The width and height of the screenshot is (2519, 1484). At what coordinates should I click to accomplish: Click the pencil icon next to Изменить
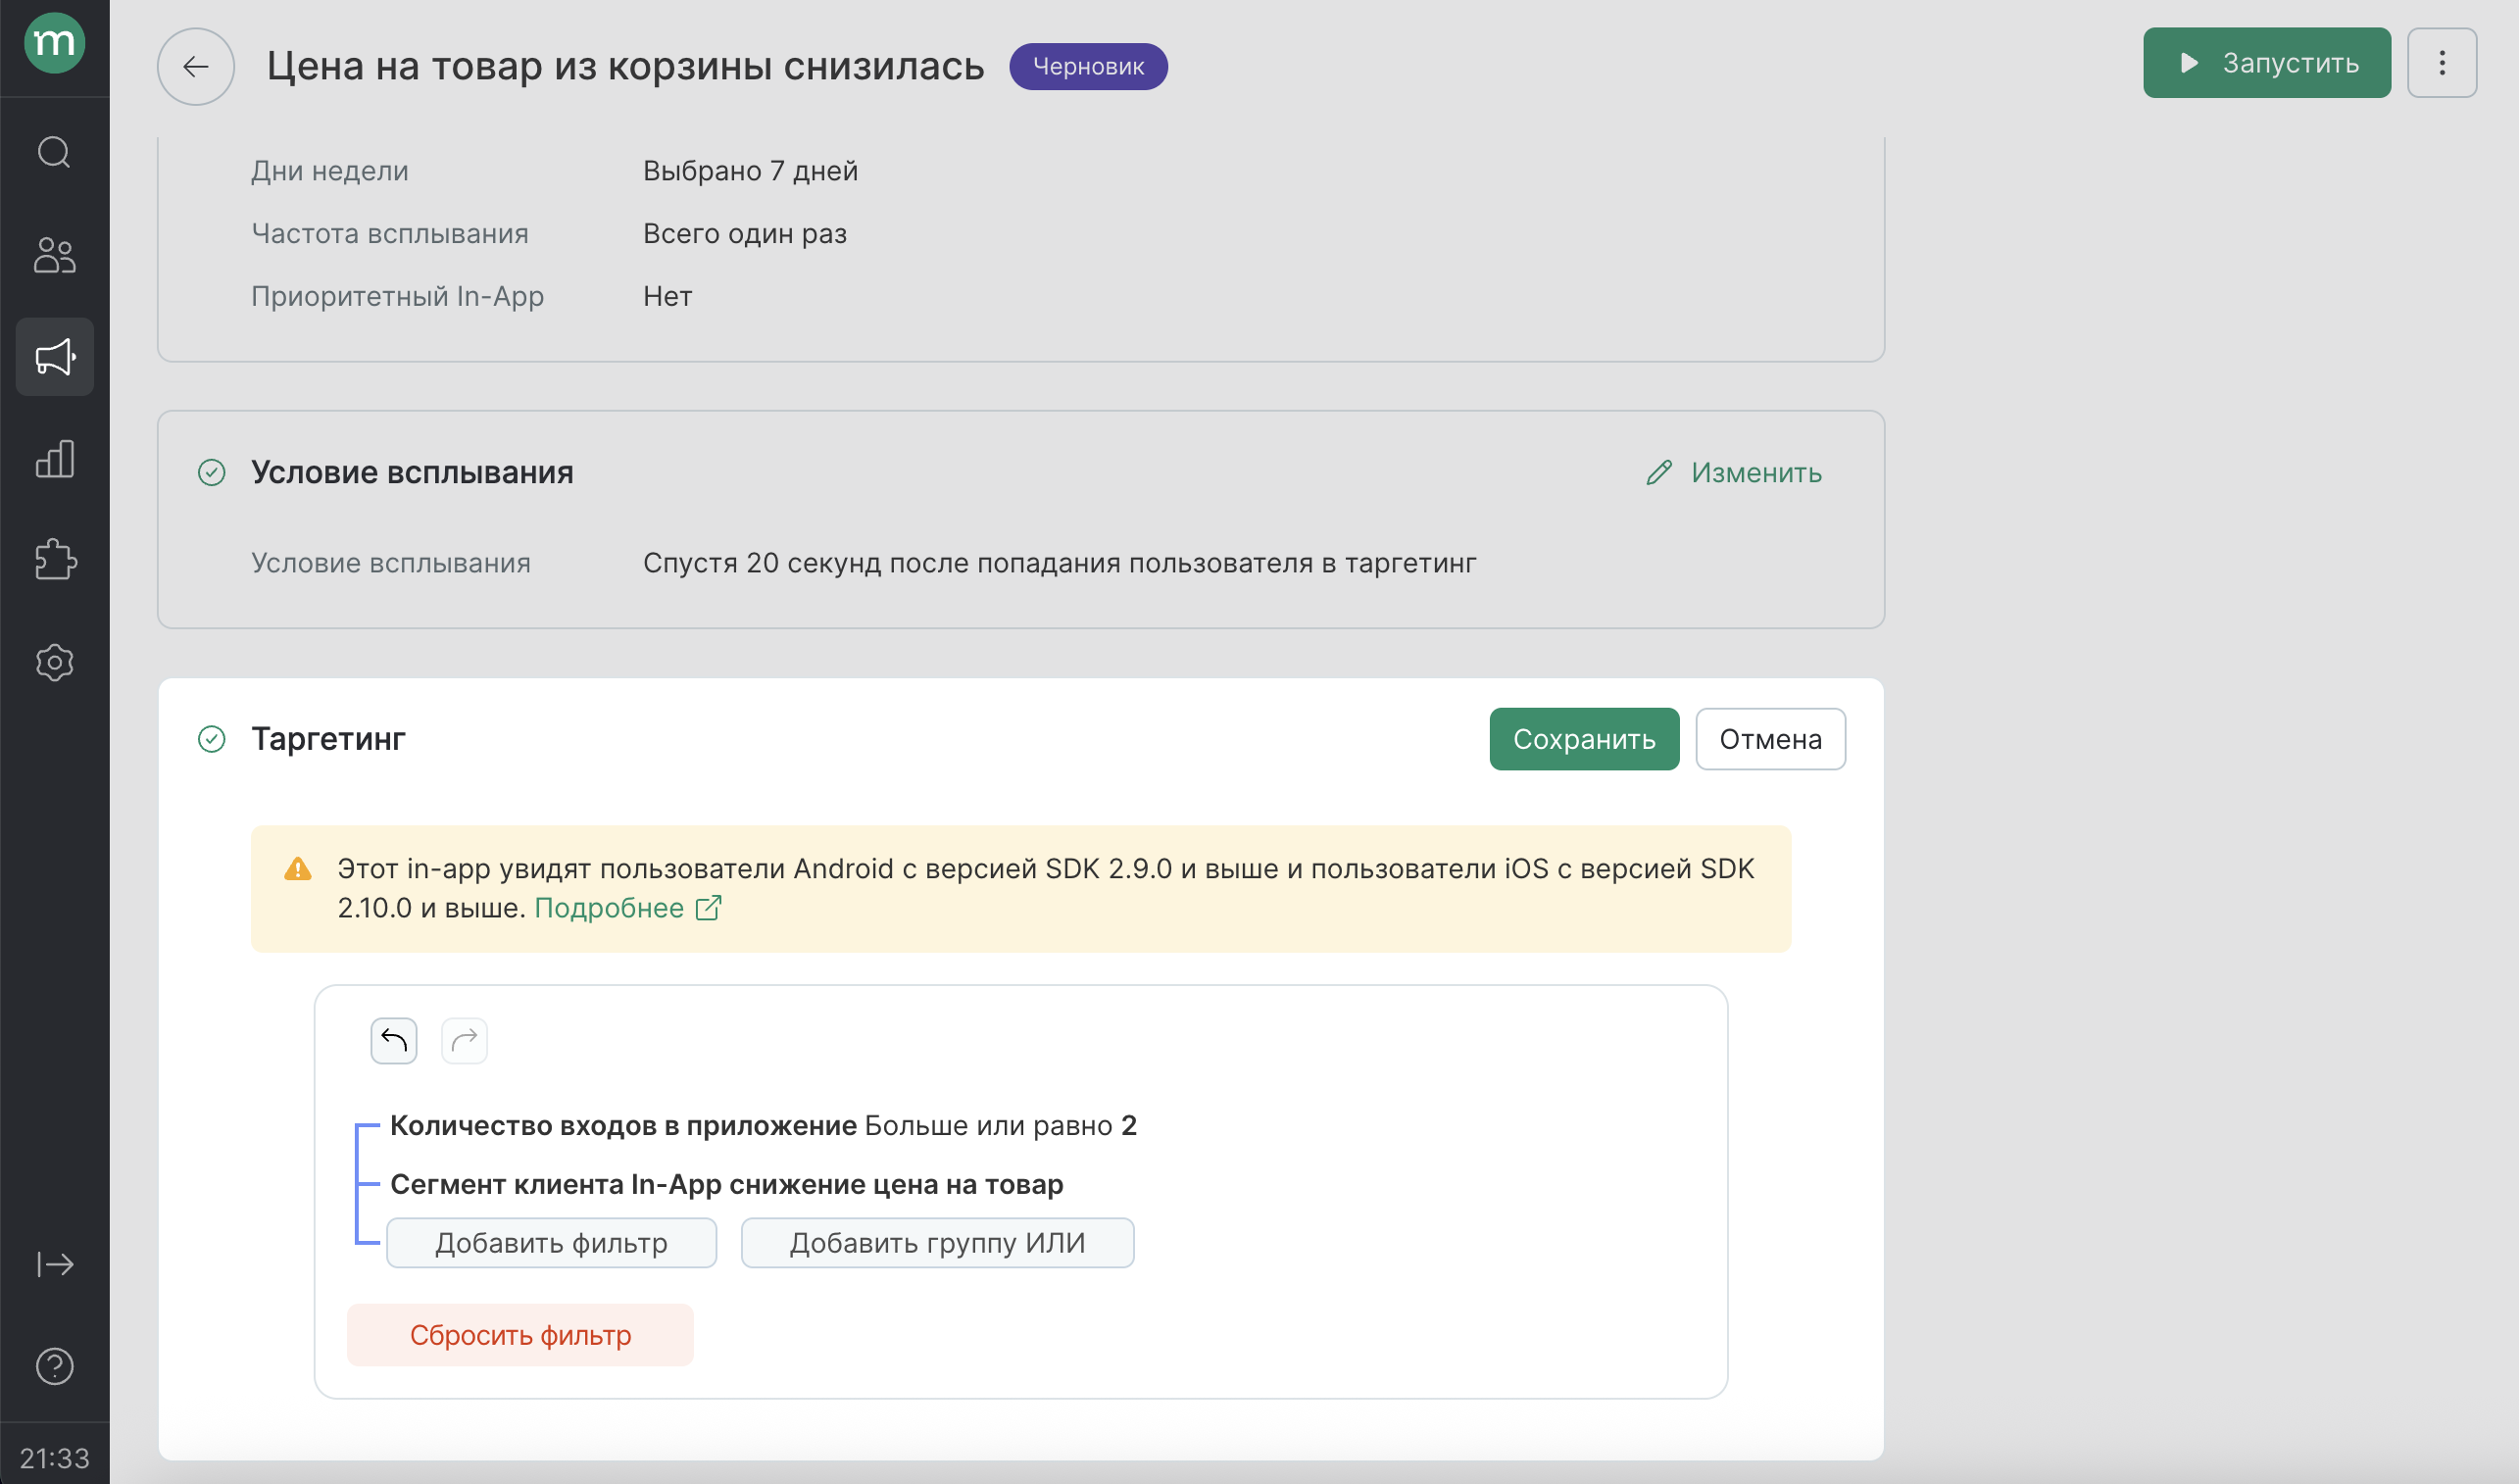tap(1659, 472)
